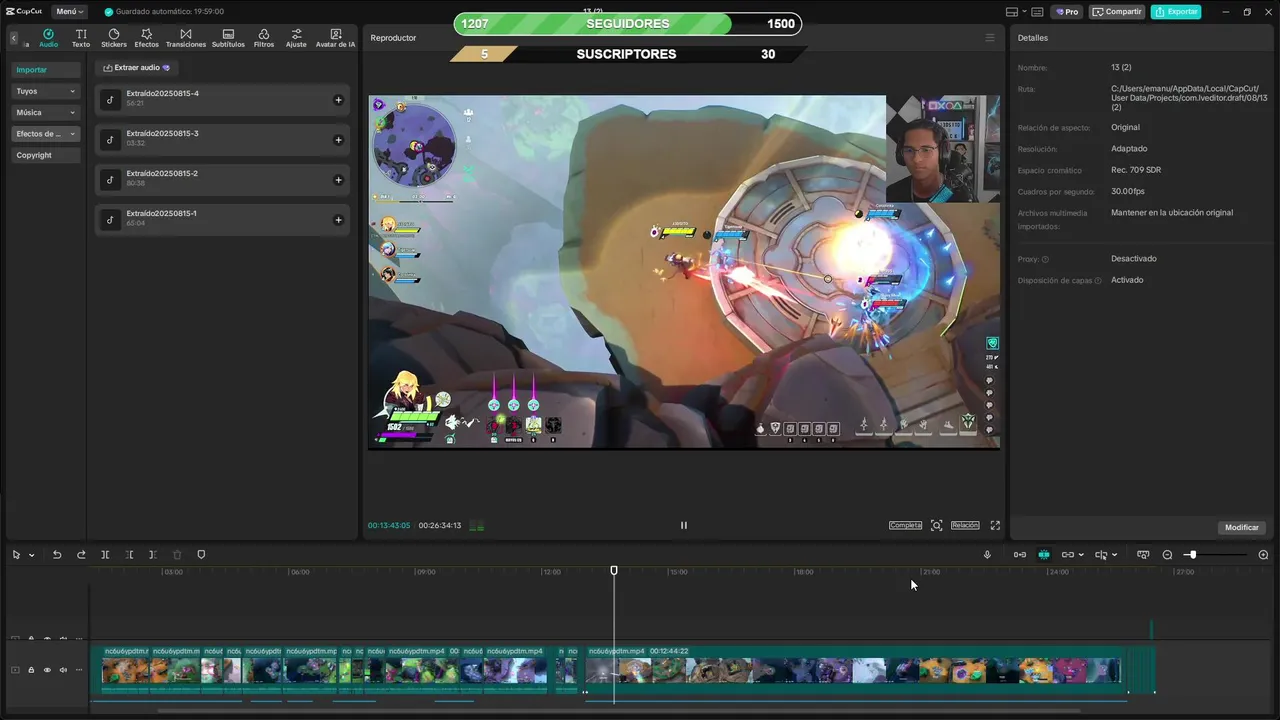Image resolution: width=1280 pixels, height=720 pixels.
Task: Open the Subtítulos tab
Action: coord(228,38)
